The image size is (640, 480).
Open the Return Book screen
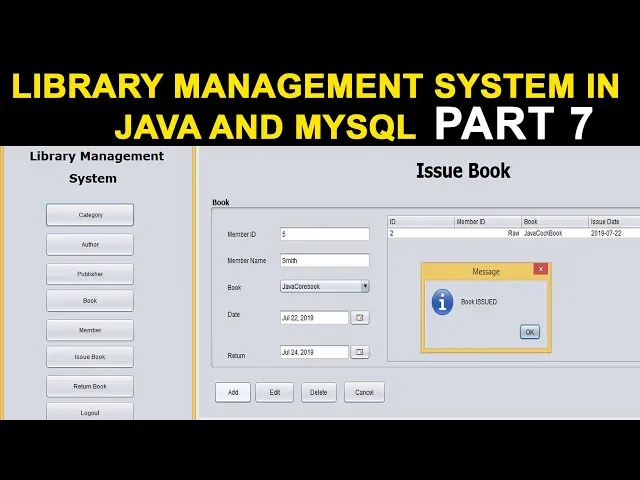point(90,386)
